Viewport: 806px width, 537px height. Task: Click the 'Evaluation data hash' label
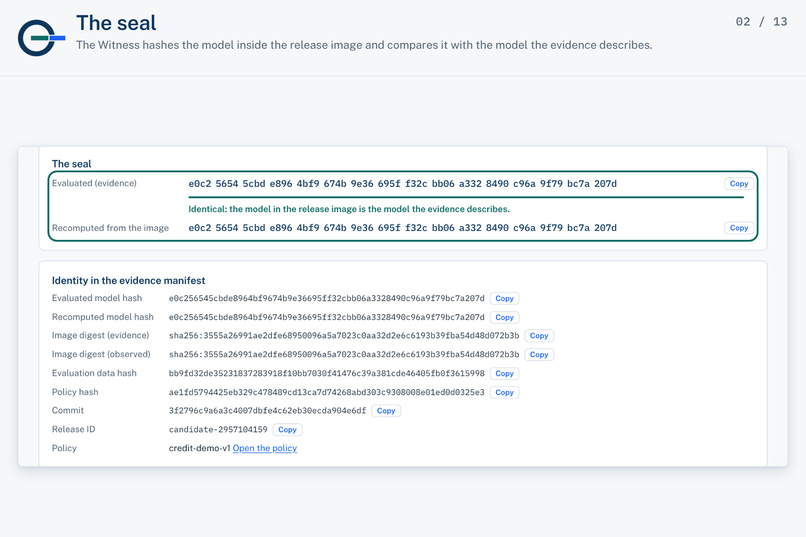[94, 373]
